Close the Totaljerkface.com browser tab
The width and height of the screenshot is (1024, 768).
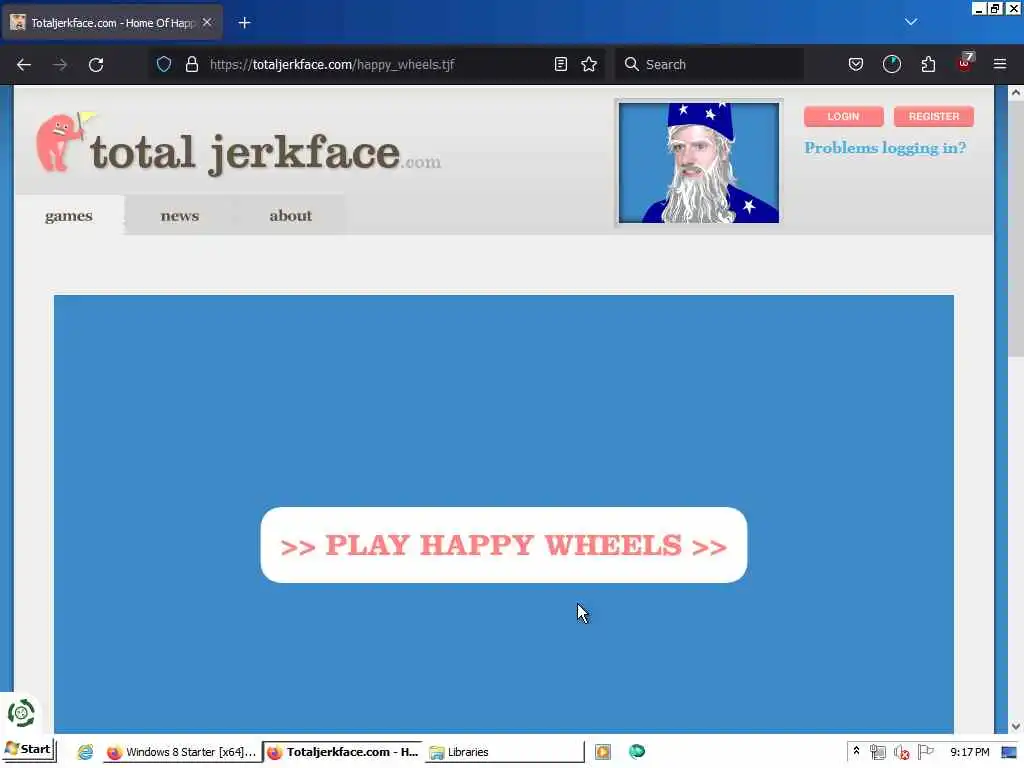pyautogui.click(x=207, y=22)
